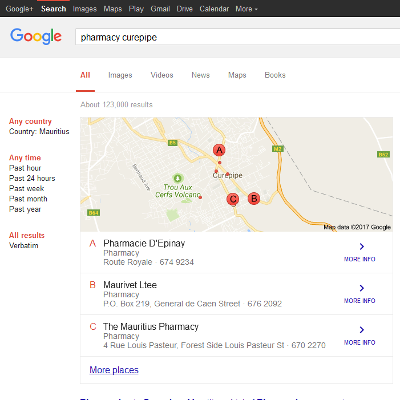The height and width of the screenshot is (400, 400).
Task: Open the More dropdown in top bar
Action: (246, 9)
